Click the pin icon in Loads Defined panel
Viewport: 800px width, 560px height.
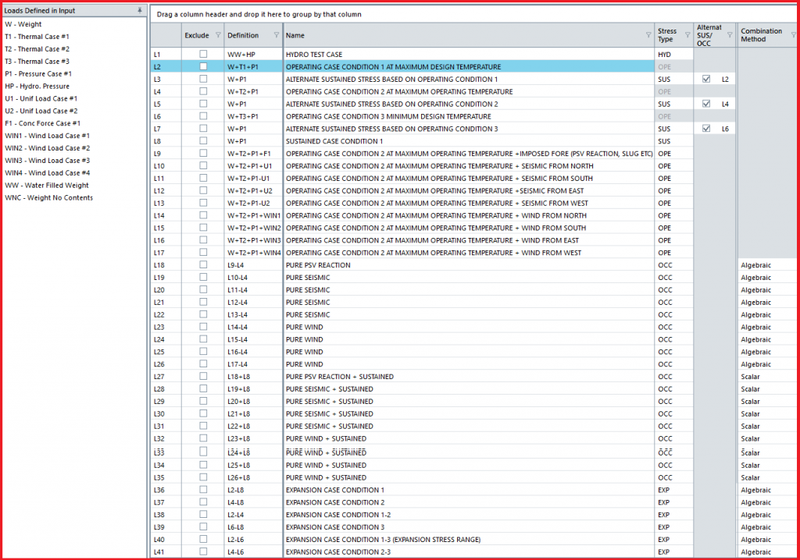(x=139, y=9)
